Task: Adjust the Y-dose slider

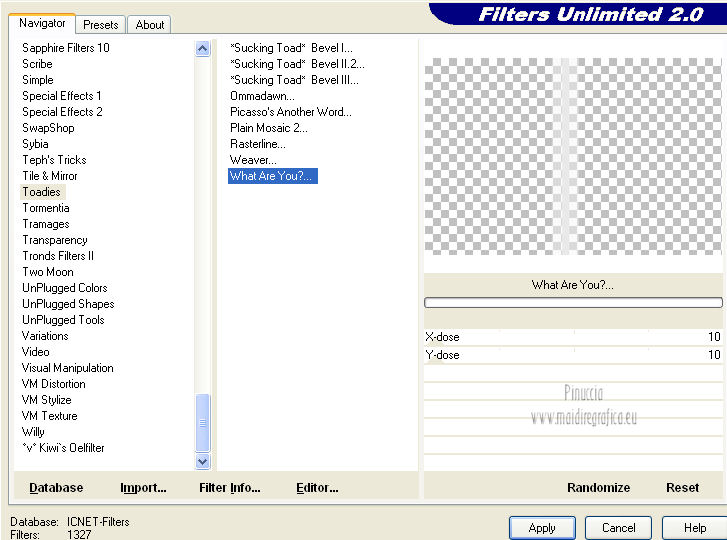Action: [x=573, y=355]
